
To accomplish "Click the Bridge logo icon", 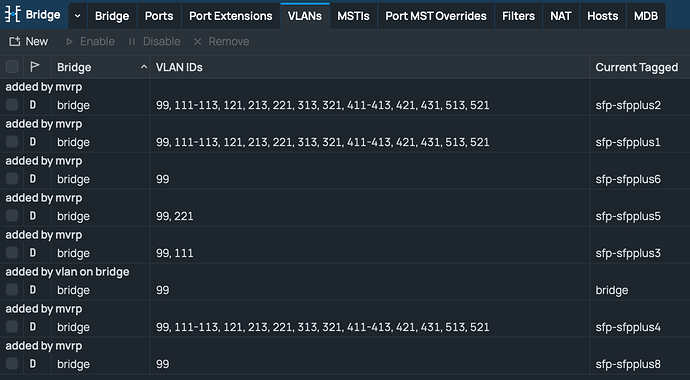I will tap(12, 15).
